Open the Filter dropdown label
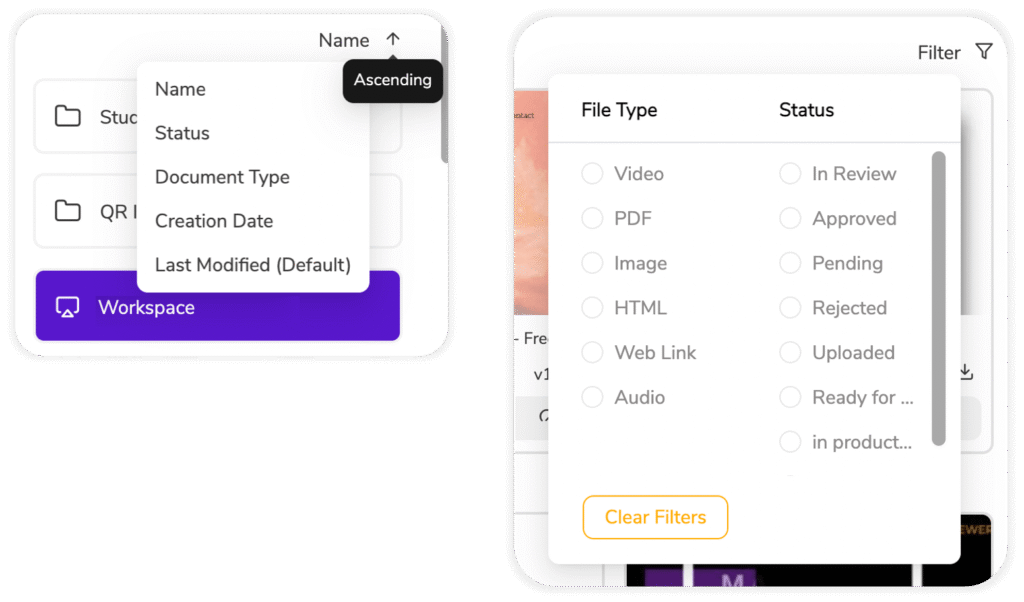Image resolution: width=1024 pixels, height=602 pixels. 938,52
